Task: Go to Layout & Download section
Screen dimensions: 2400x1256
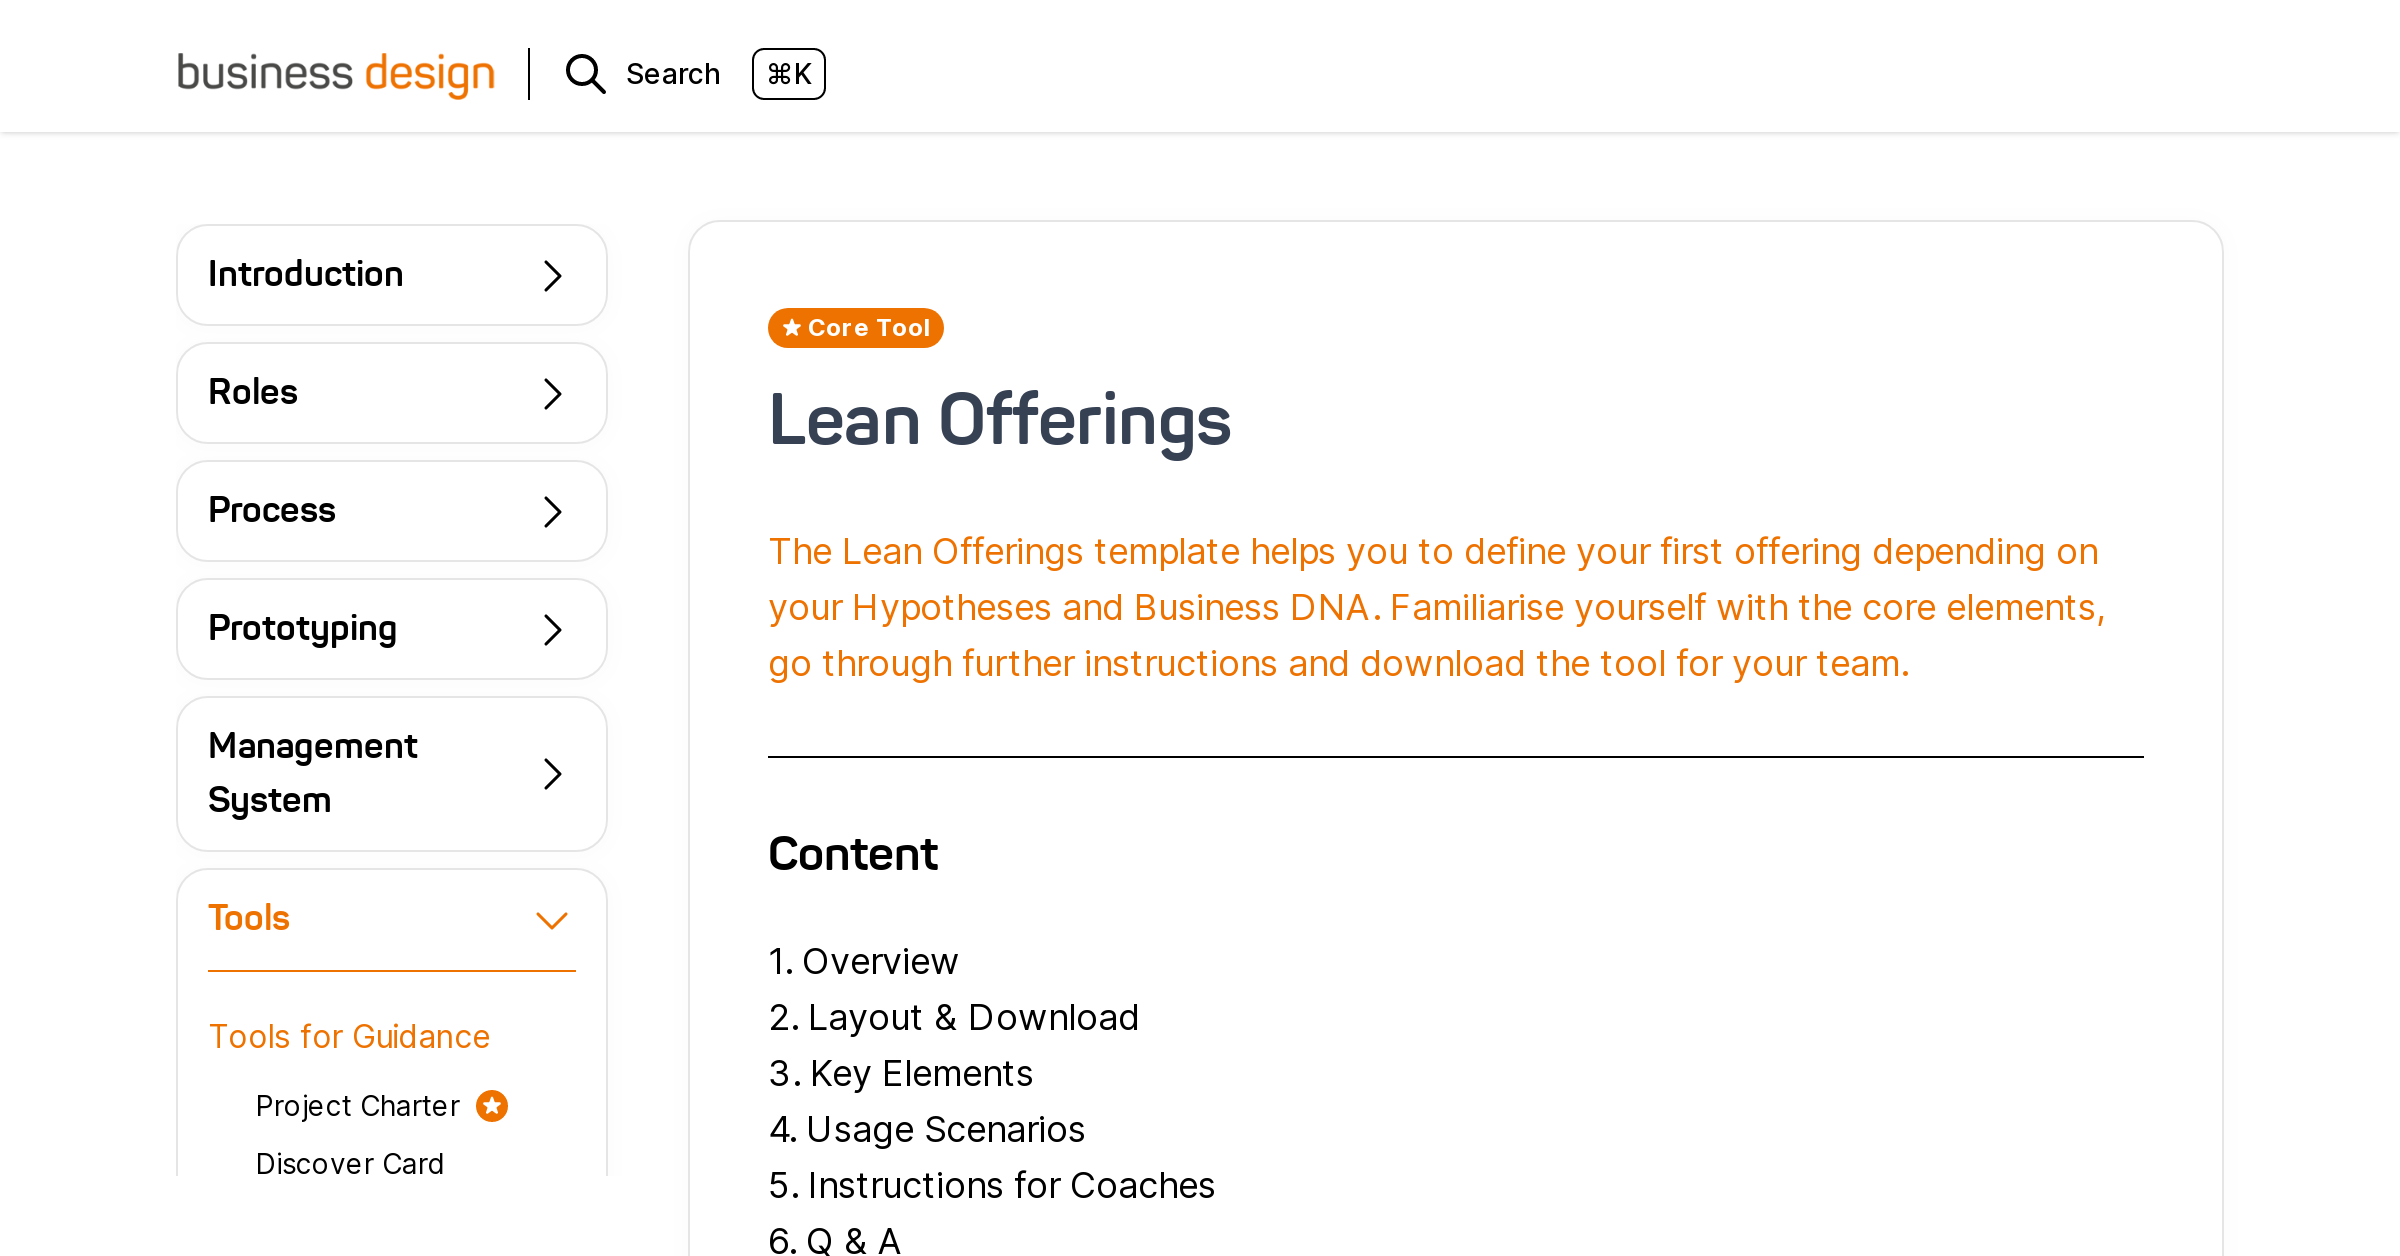Action: (x=954, y=1017)
